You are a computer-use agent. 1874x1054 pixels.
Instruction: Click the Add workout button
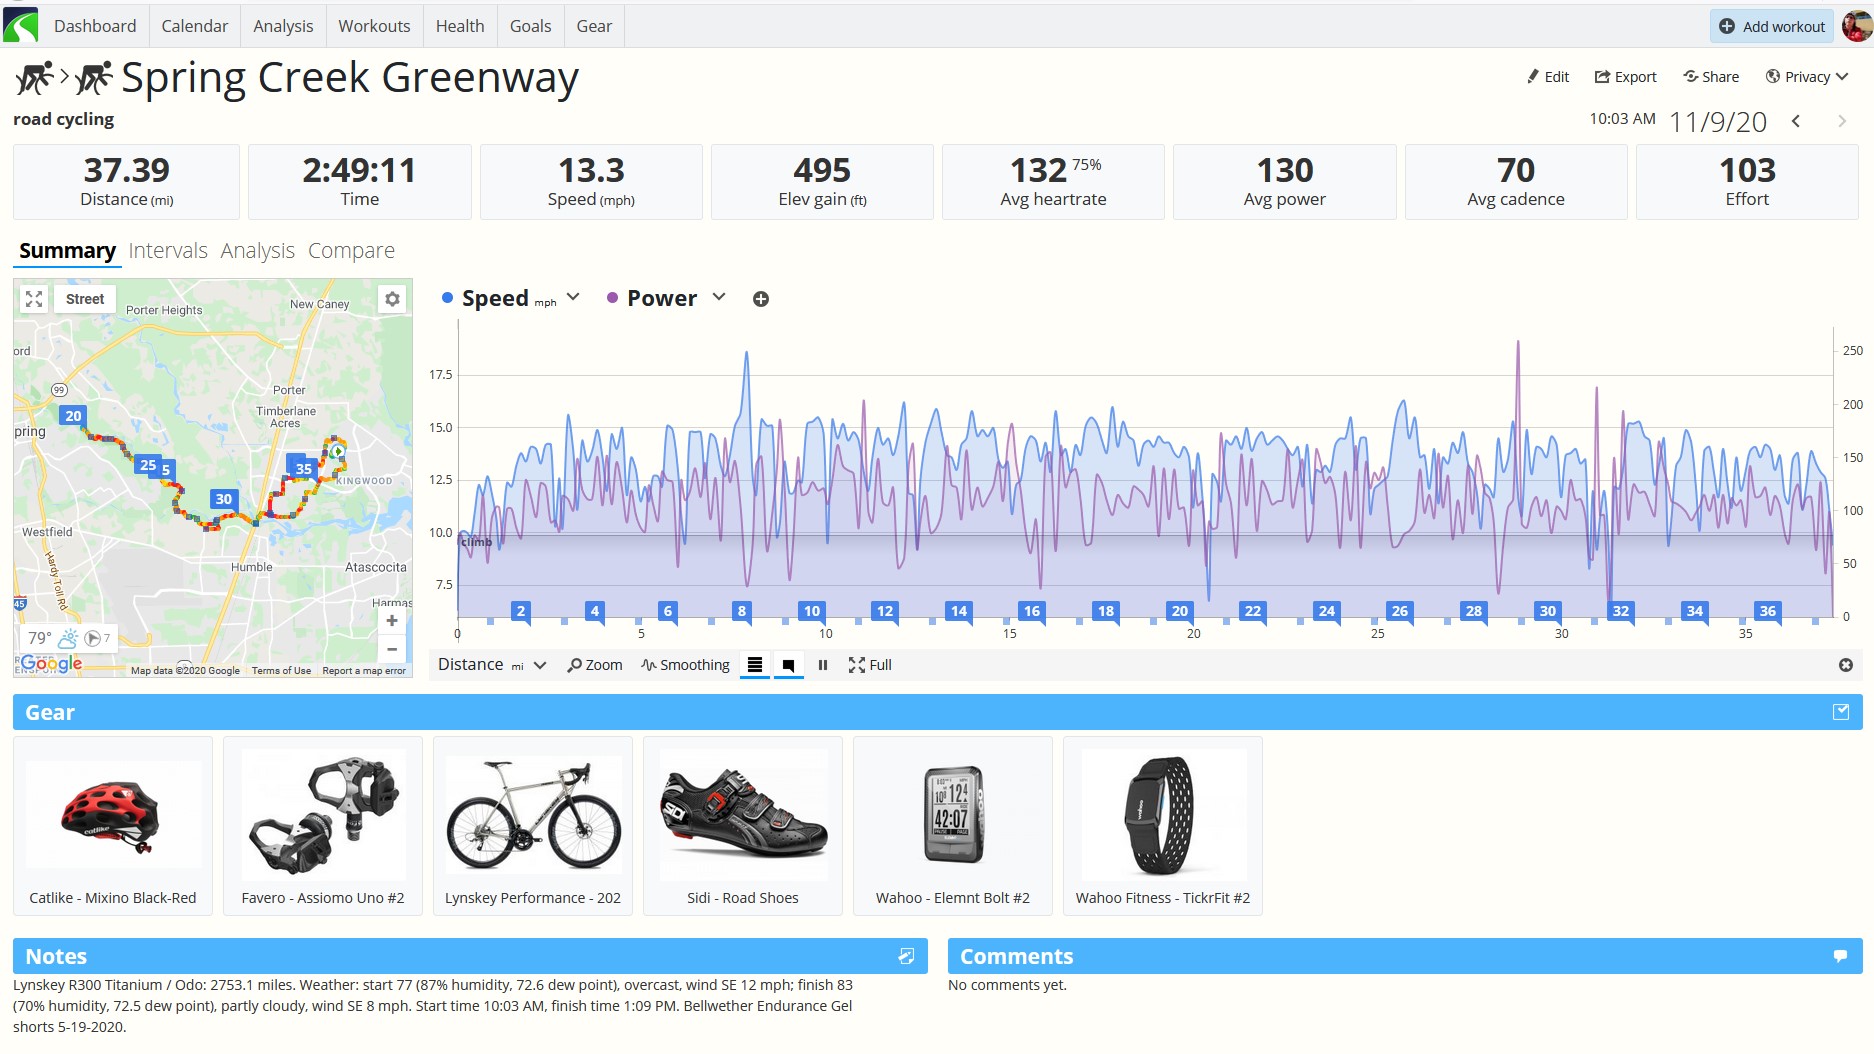pyautogui.click(x=1772, y=26)
